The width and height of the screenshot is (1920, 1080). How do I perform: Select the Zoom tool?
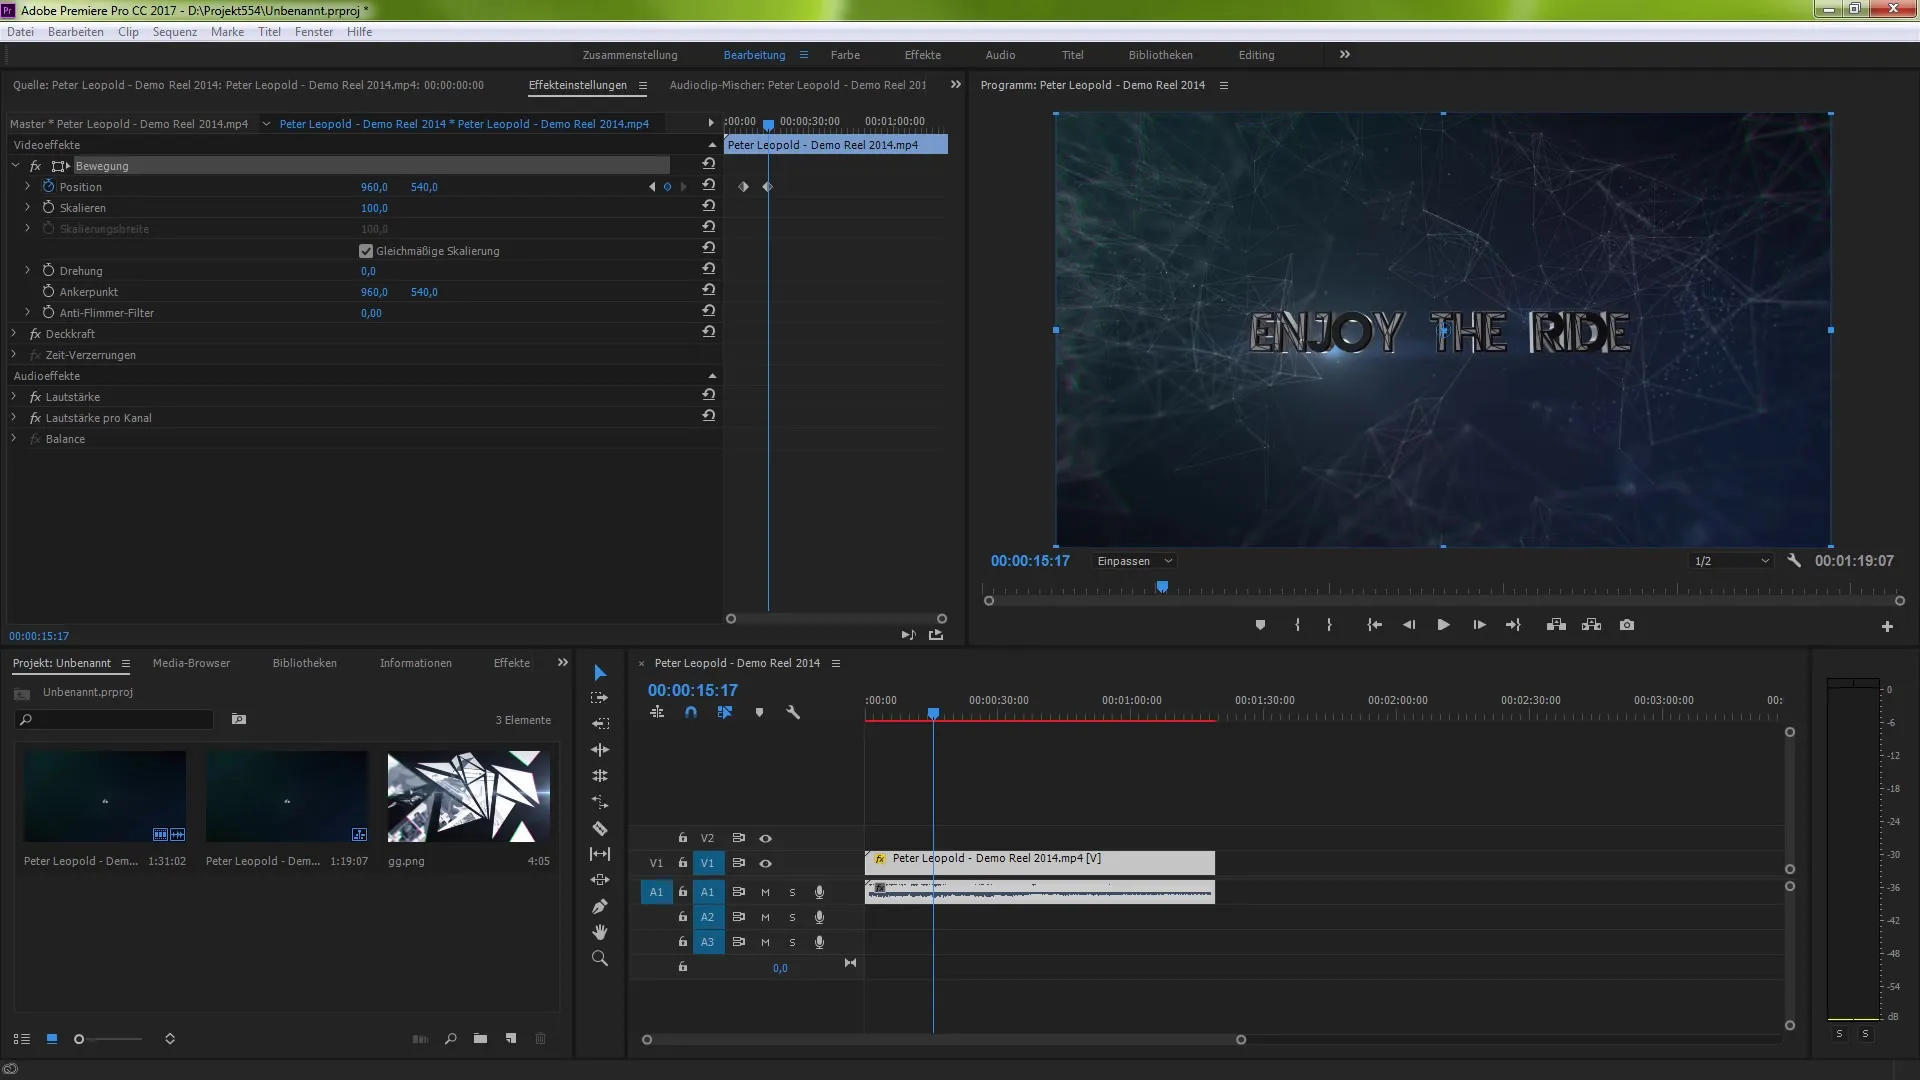(x=600, y=958)
